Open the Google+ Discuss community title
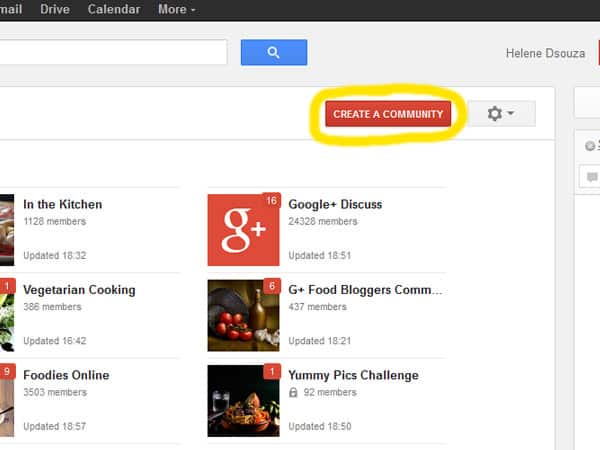This screenshot has width=600, height=450. click(335, 204)
